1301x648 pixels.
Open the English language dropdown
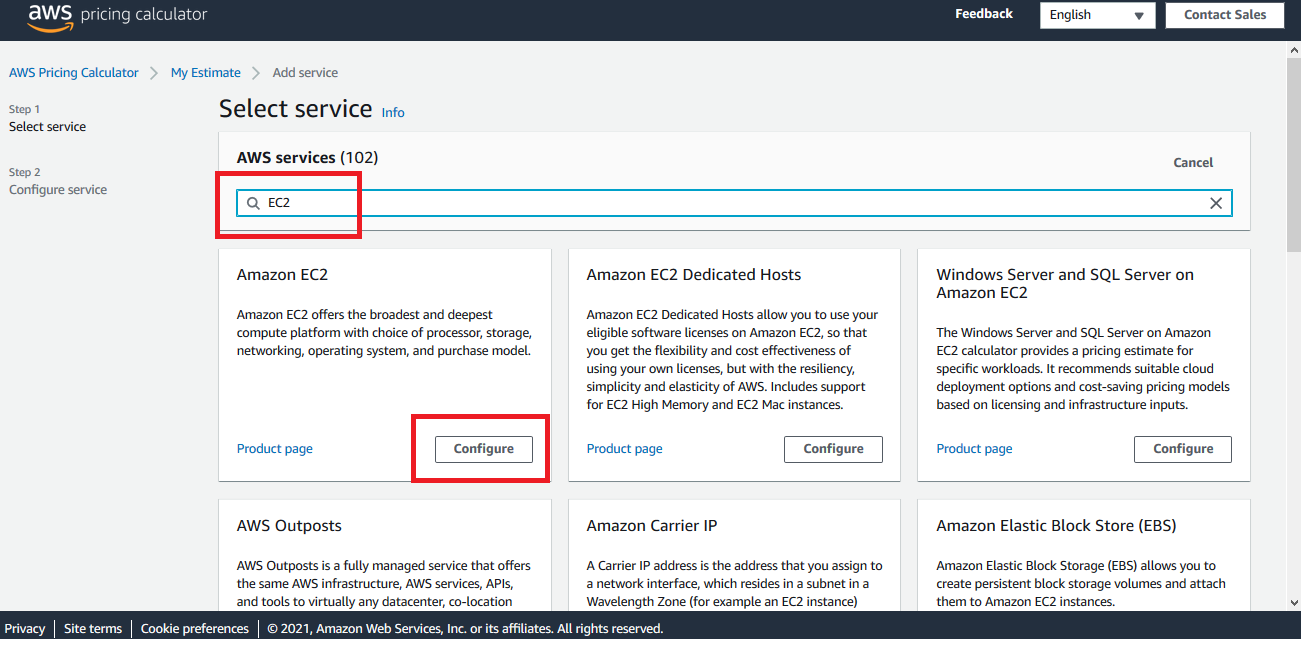pos(1097,15)
